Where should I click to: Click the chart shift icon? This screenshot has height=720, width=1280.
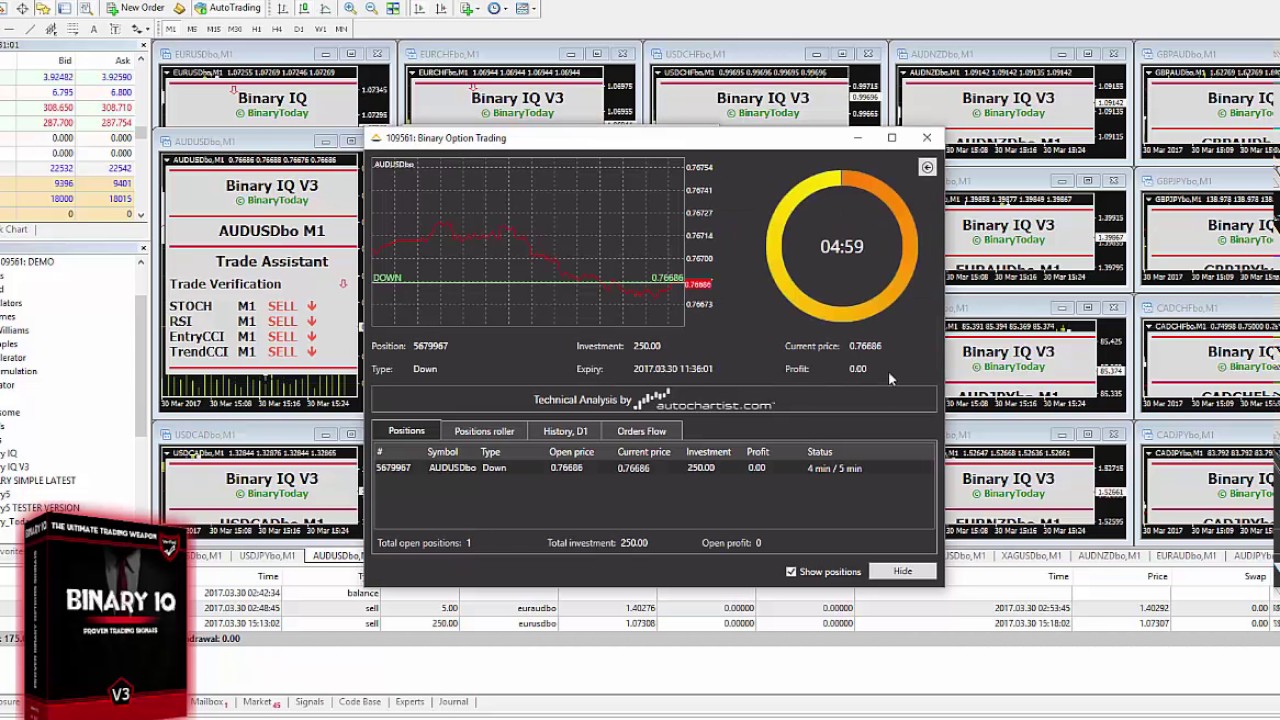click(441, 8)
